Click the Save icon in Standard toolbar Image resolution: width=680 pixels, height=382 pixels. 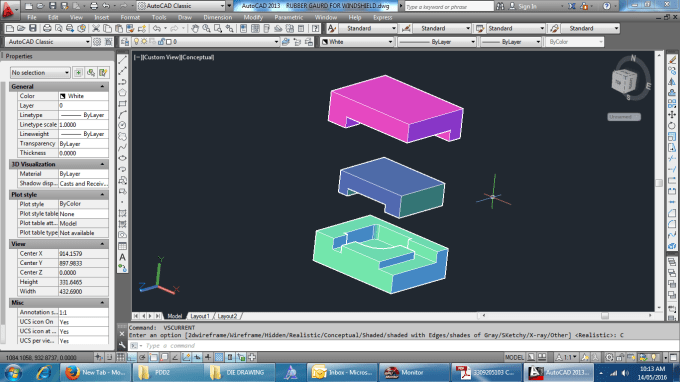pyautogui.click(x=33, y=29)
